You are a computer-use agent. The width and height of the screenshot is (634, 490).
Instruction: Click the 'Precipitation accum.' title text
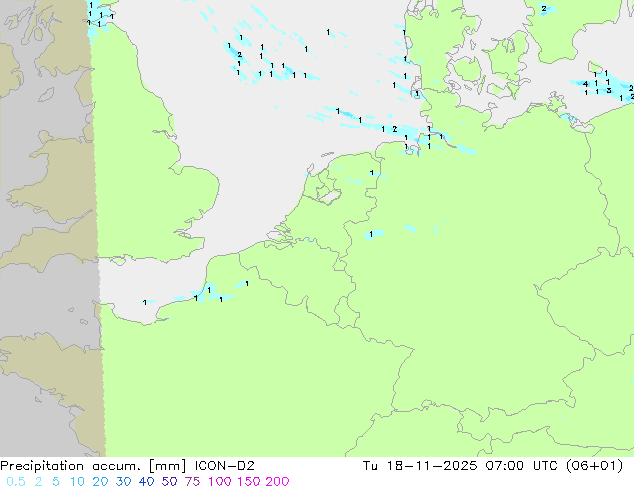70,466
